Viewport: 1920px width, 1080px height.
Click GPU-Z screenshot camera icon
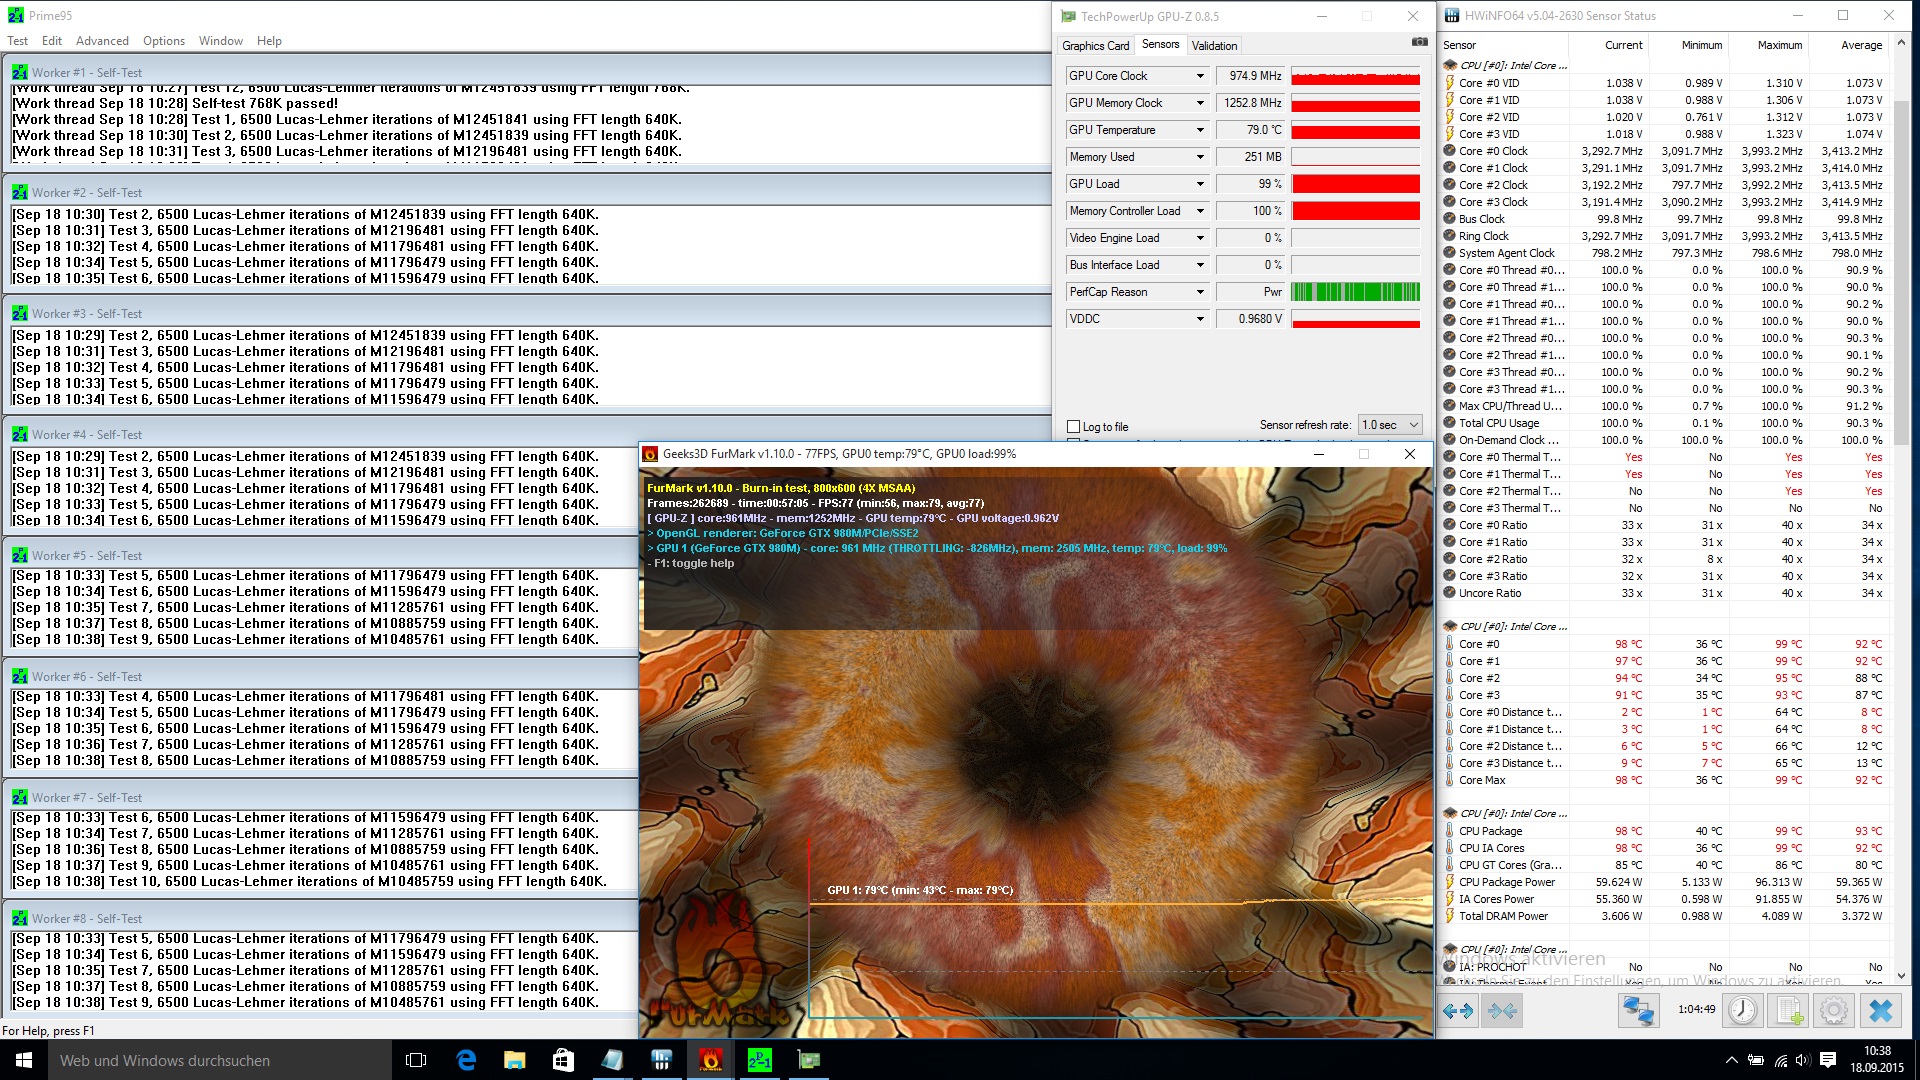pyautogui.click(x=1419, y=42)
